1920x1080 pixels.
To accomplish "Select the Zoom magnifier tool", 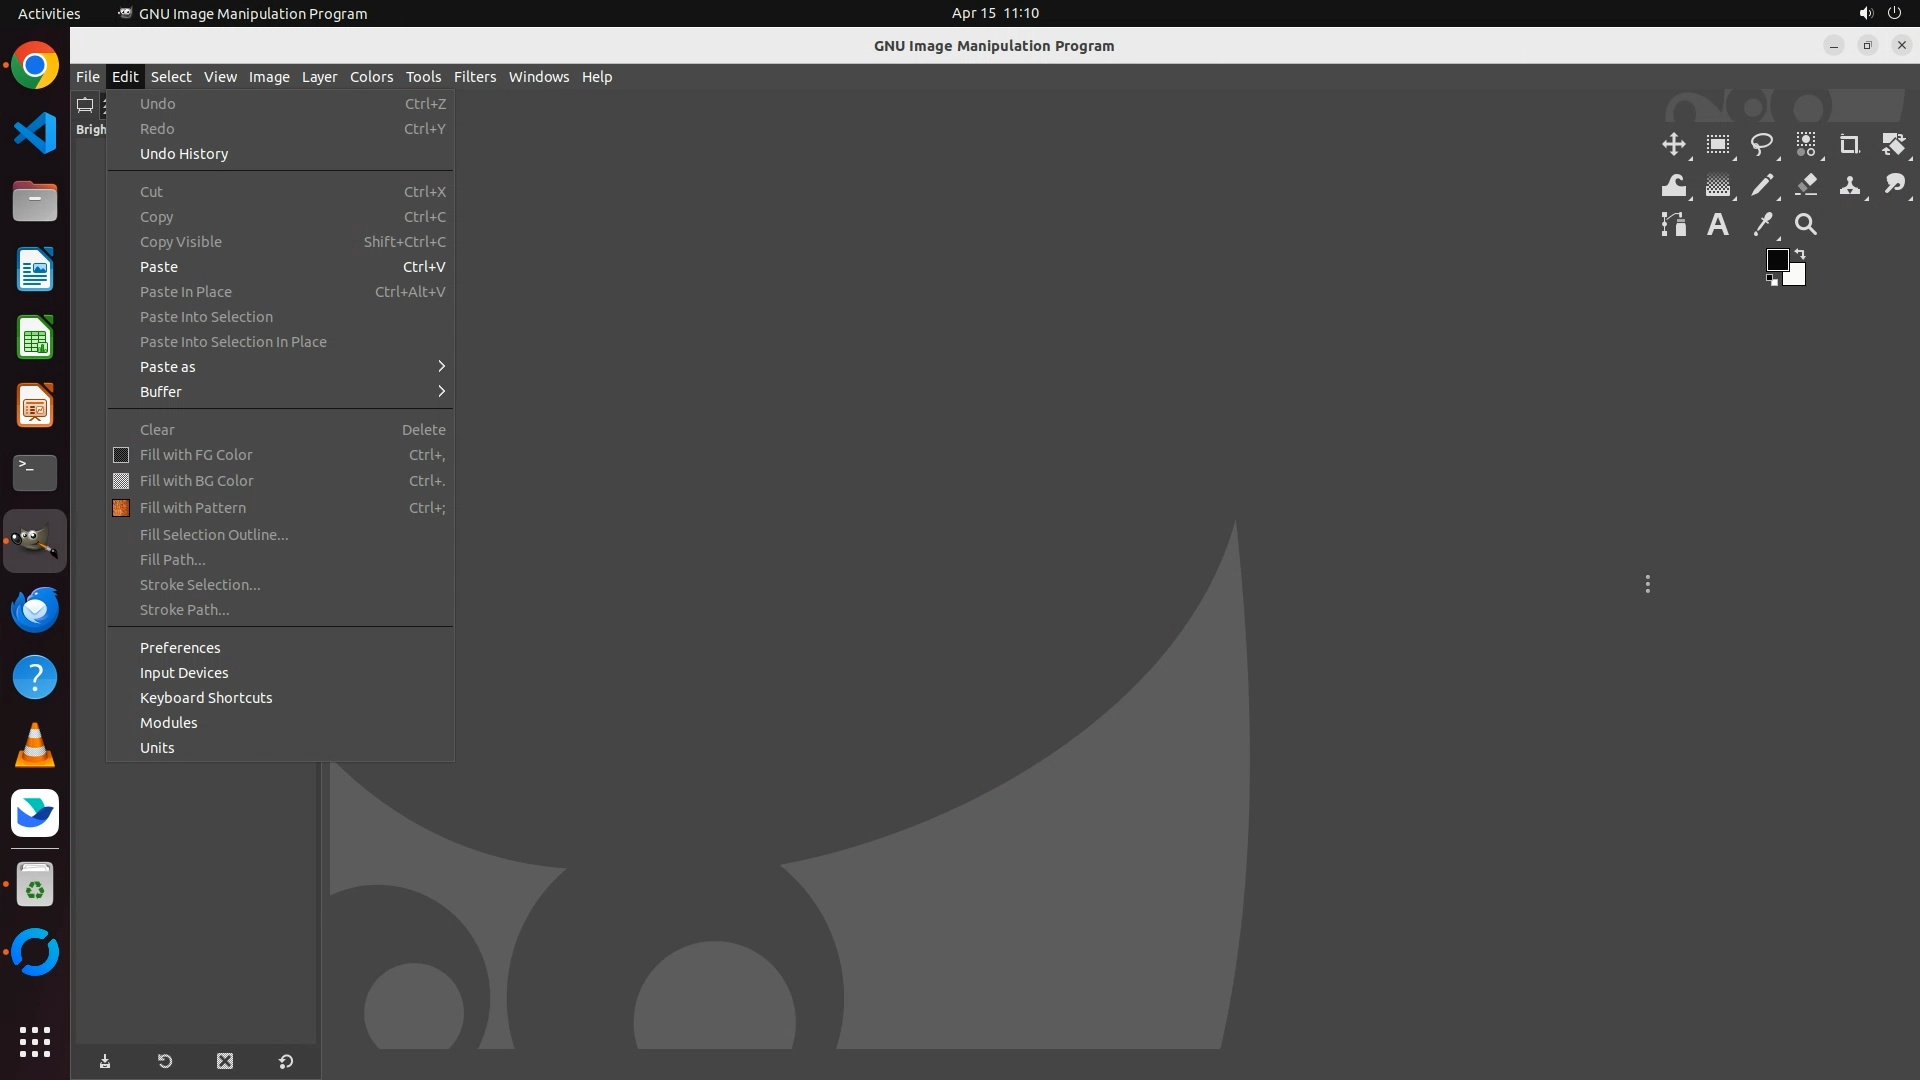I will [x=1805, y=226].
